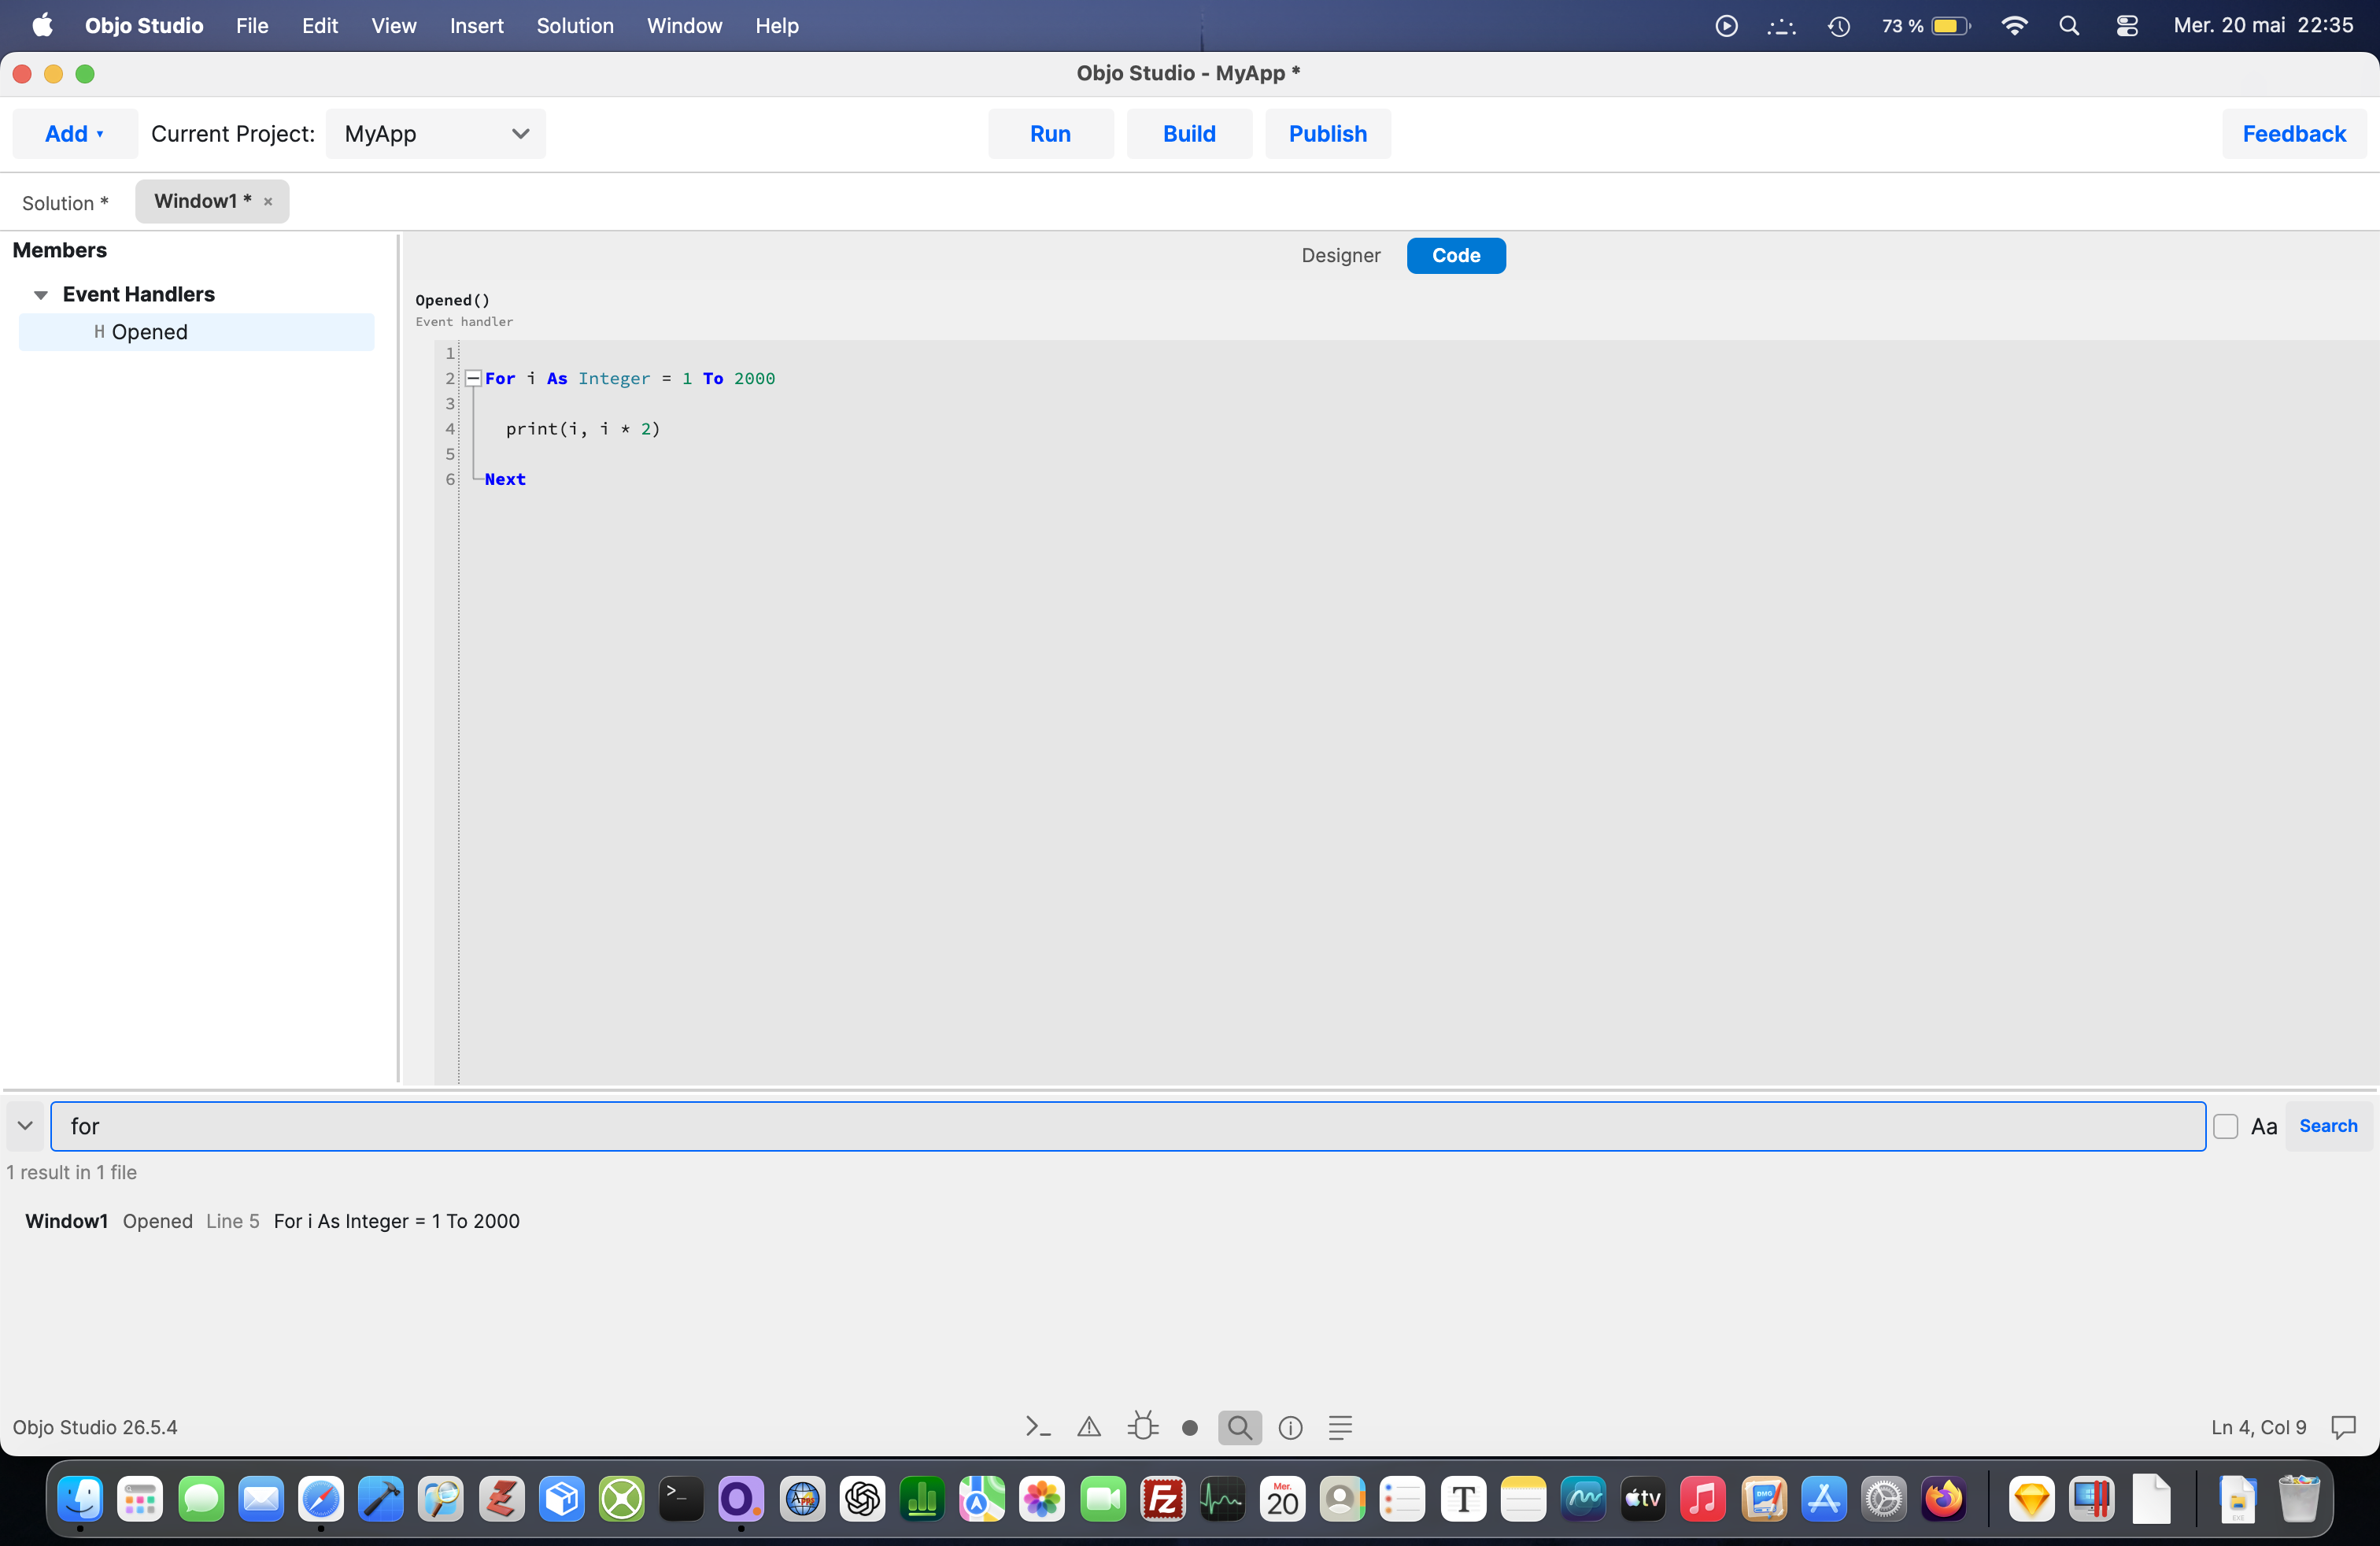Expand the search options chevron
The image size is (2380, 1546).
click(25, 1125)
